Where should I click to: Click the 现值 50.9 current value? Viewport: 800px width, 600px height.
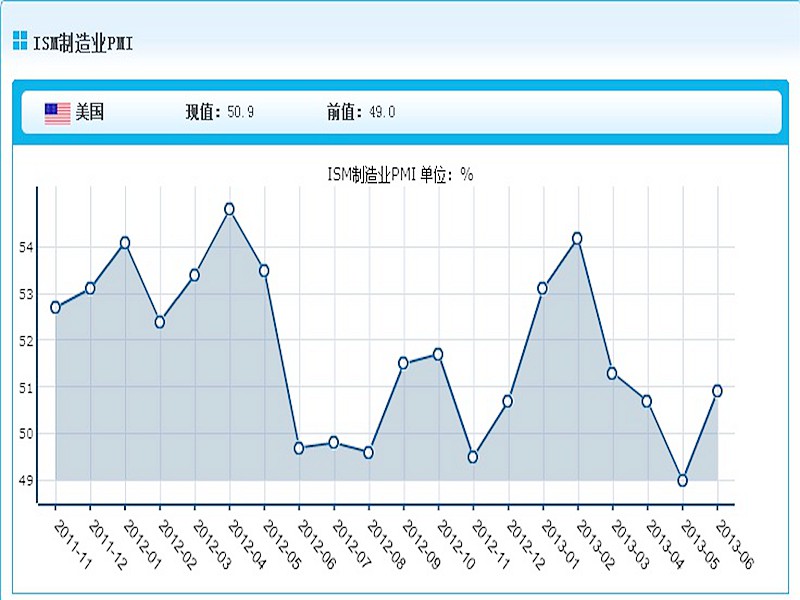(x=219, y=112)
